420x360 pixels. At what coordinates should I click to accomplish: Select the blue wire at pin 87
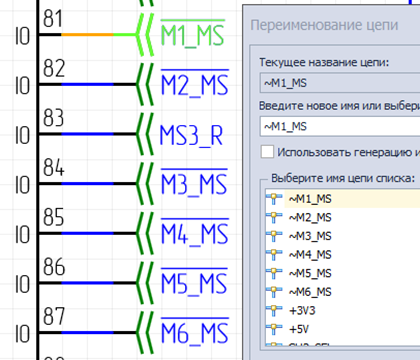point(87,333)
